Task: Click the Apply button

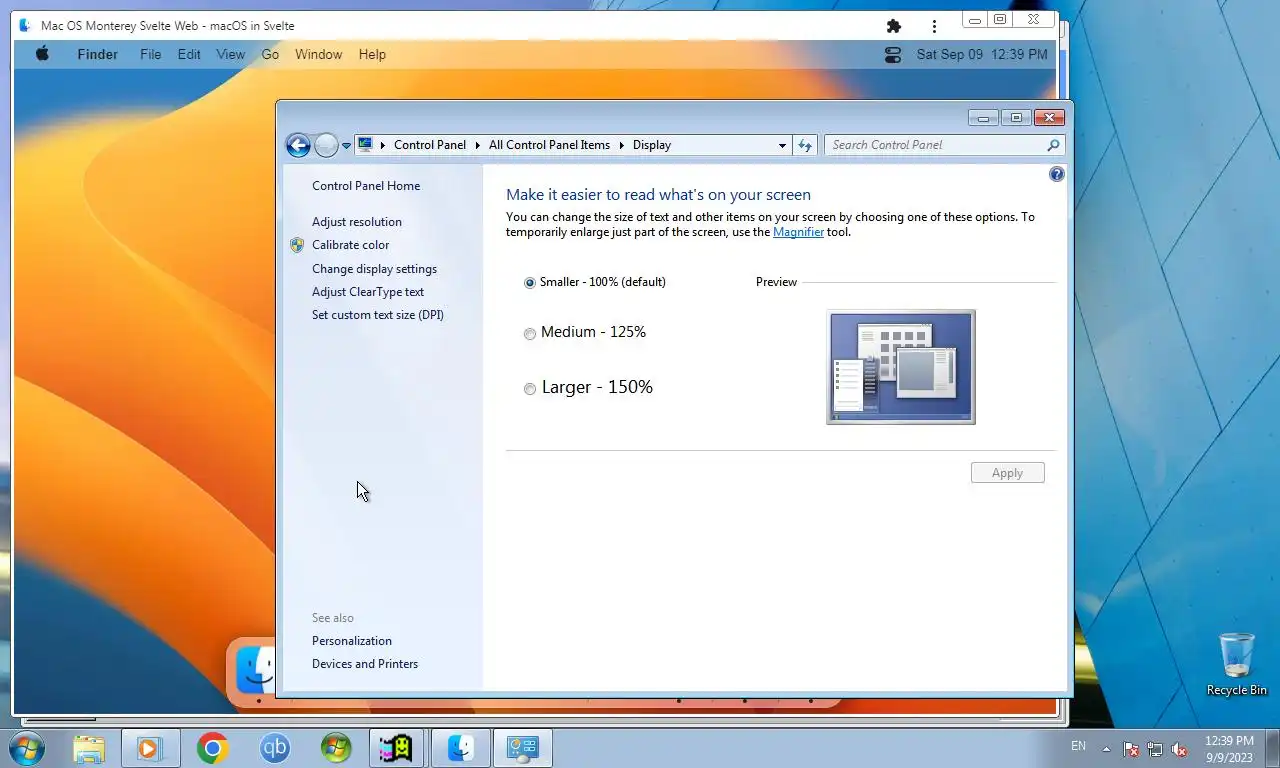Action: pyautogui.click(x=1008, y=473)
